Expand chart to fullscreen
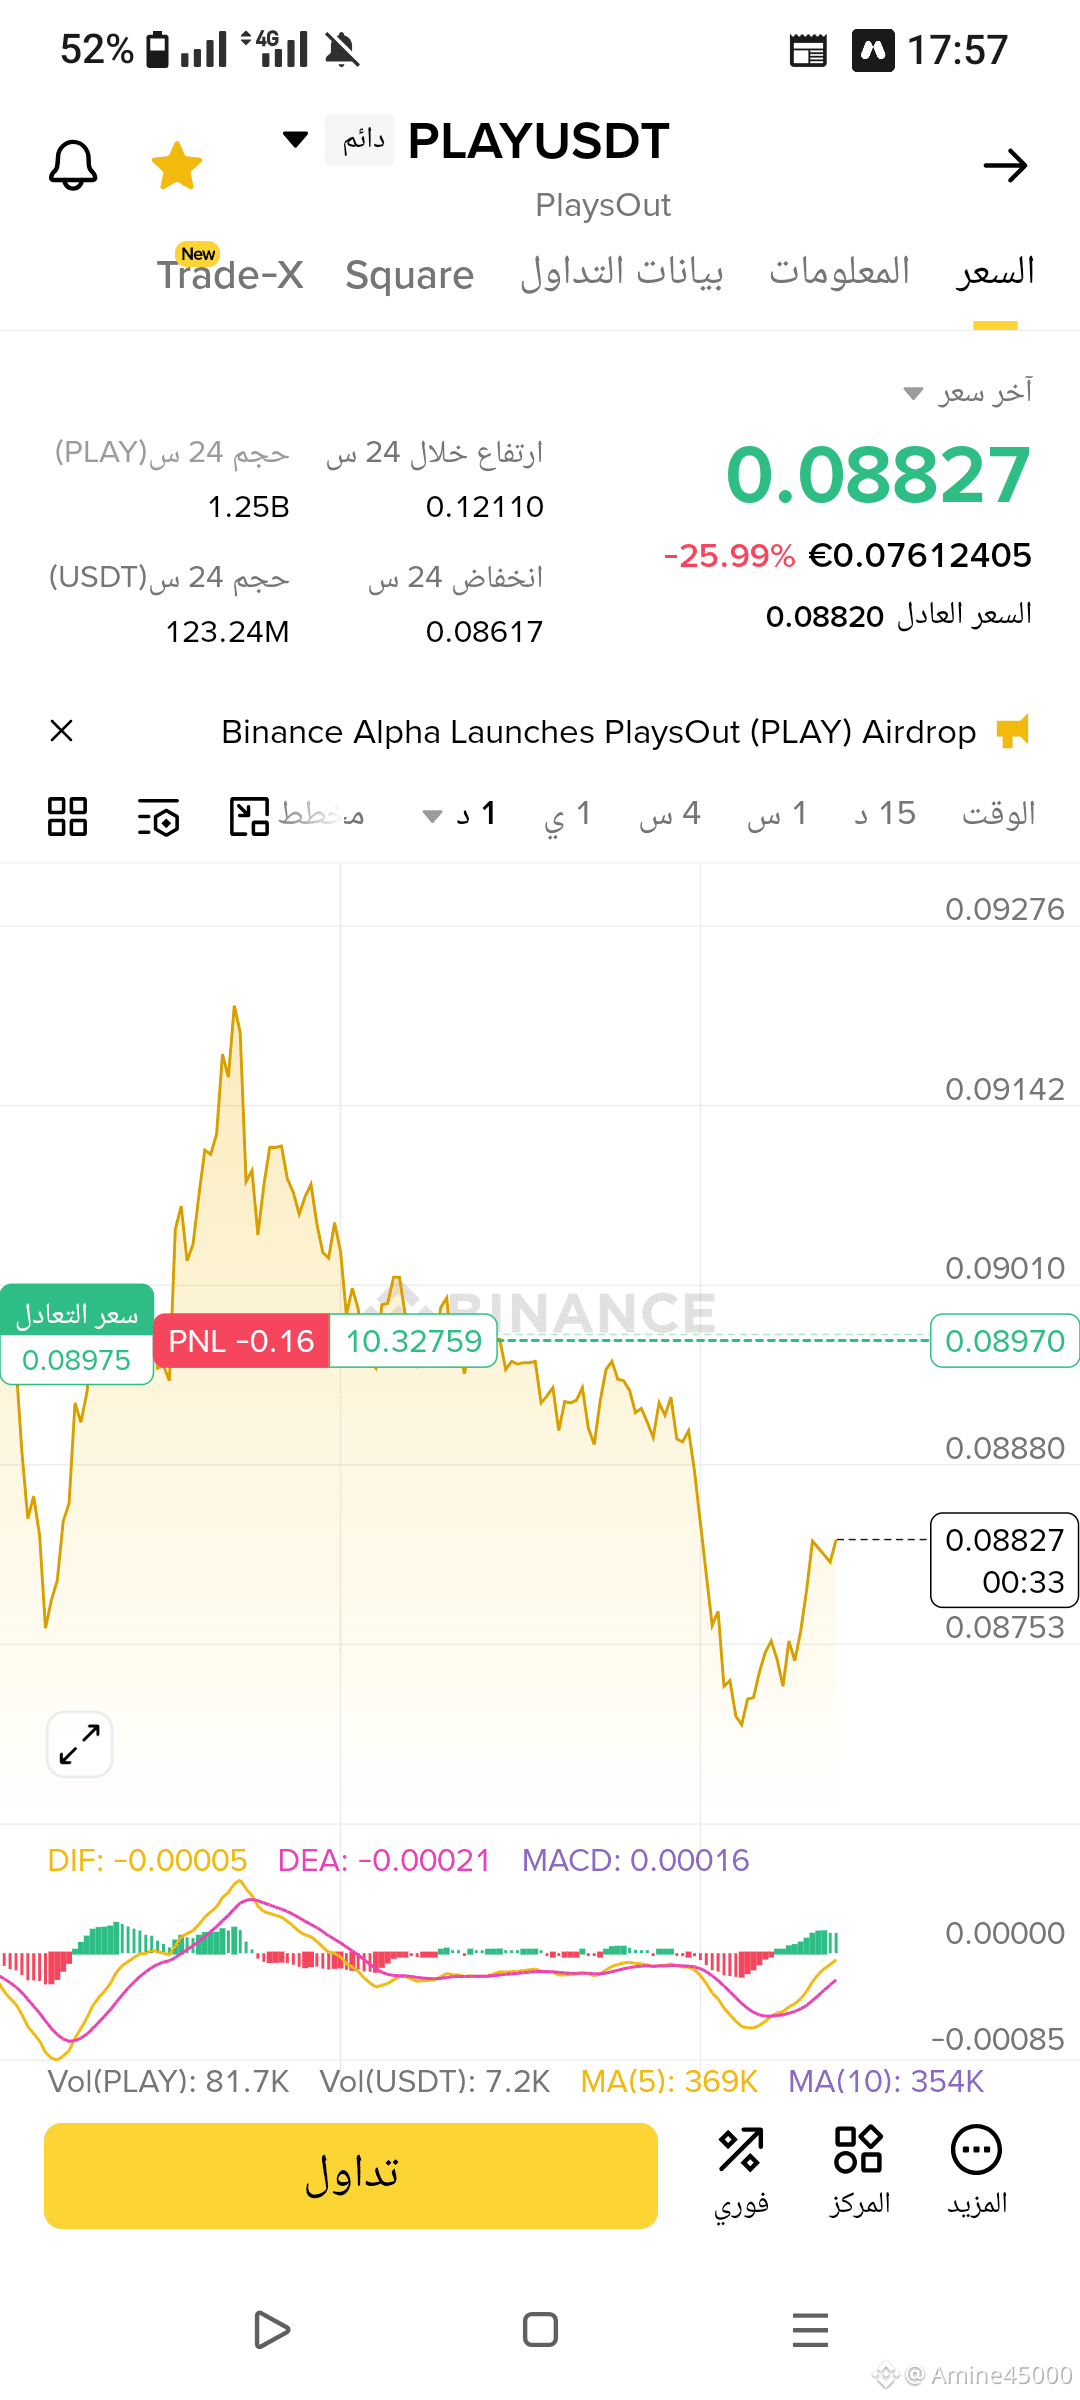This screenshot has width=1080, height=2400. click(80, 1744)
